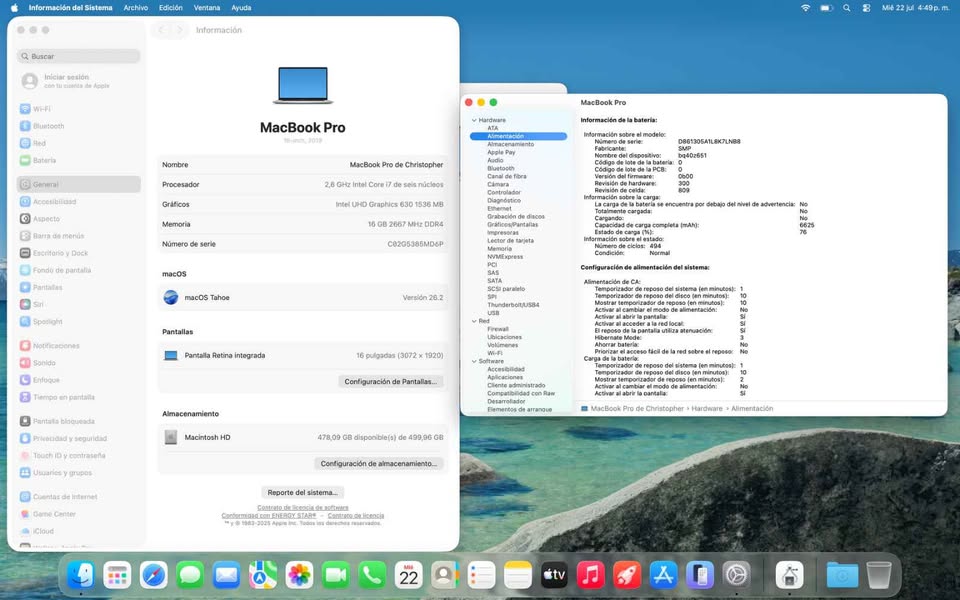Viewport: 960px width, 600px height.
Task: Open Sonido settings in sidebar
Action: pyautogui.click(x=79, y=363)
